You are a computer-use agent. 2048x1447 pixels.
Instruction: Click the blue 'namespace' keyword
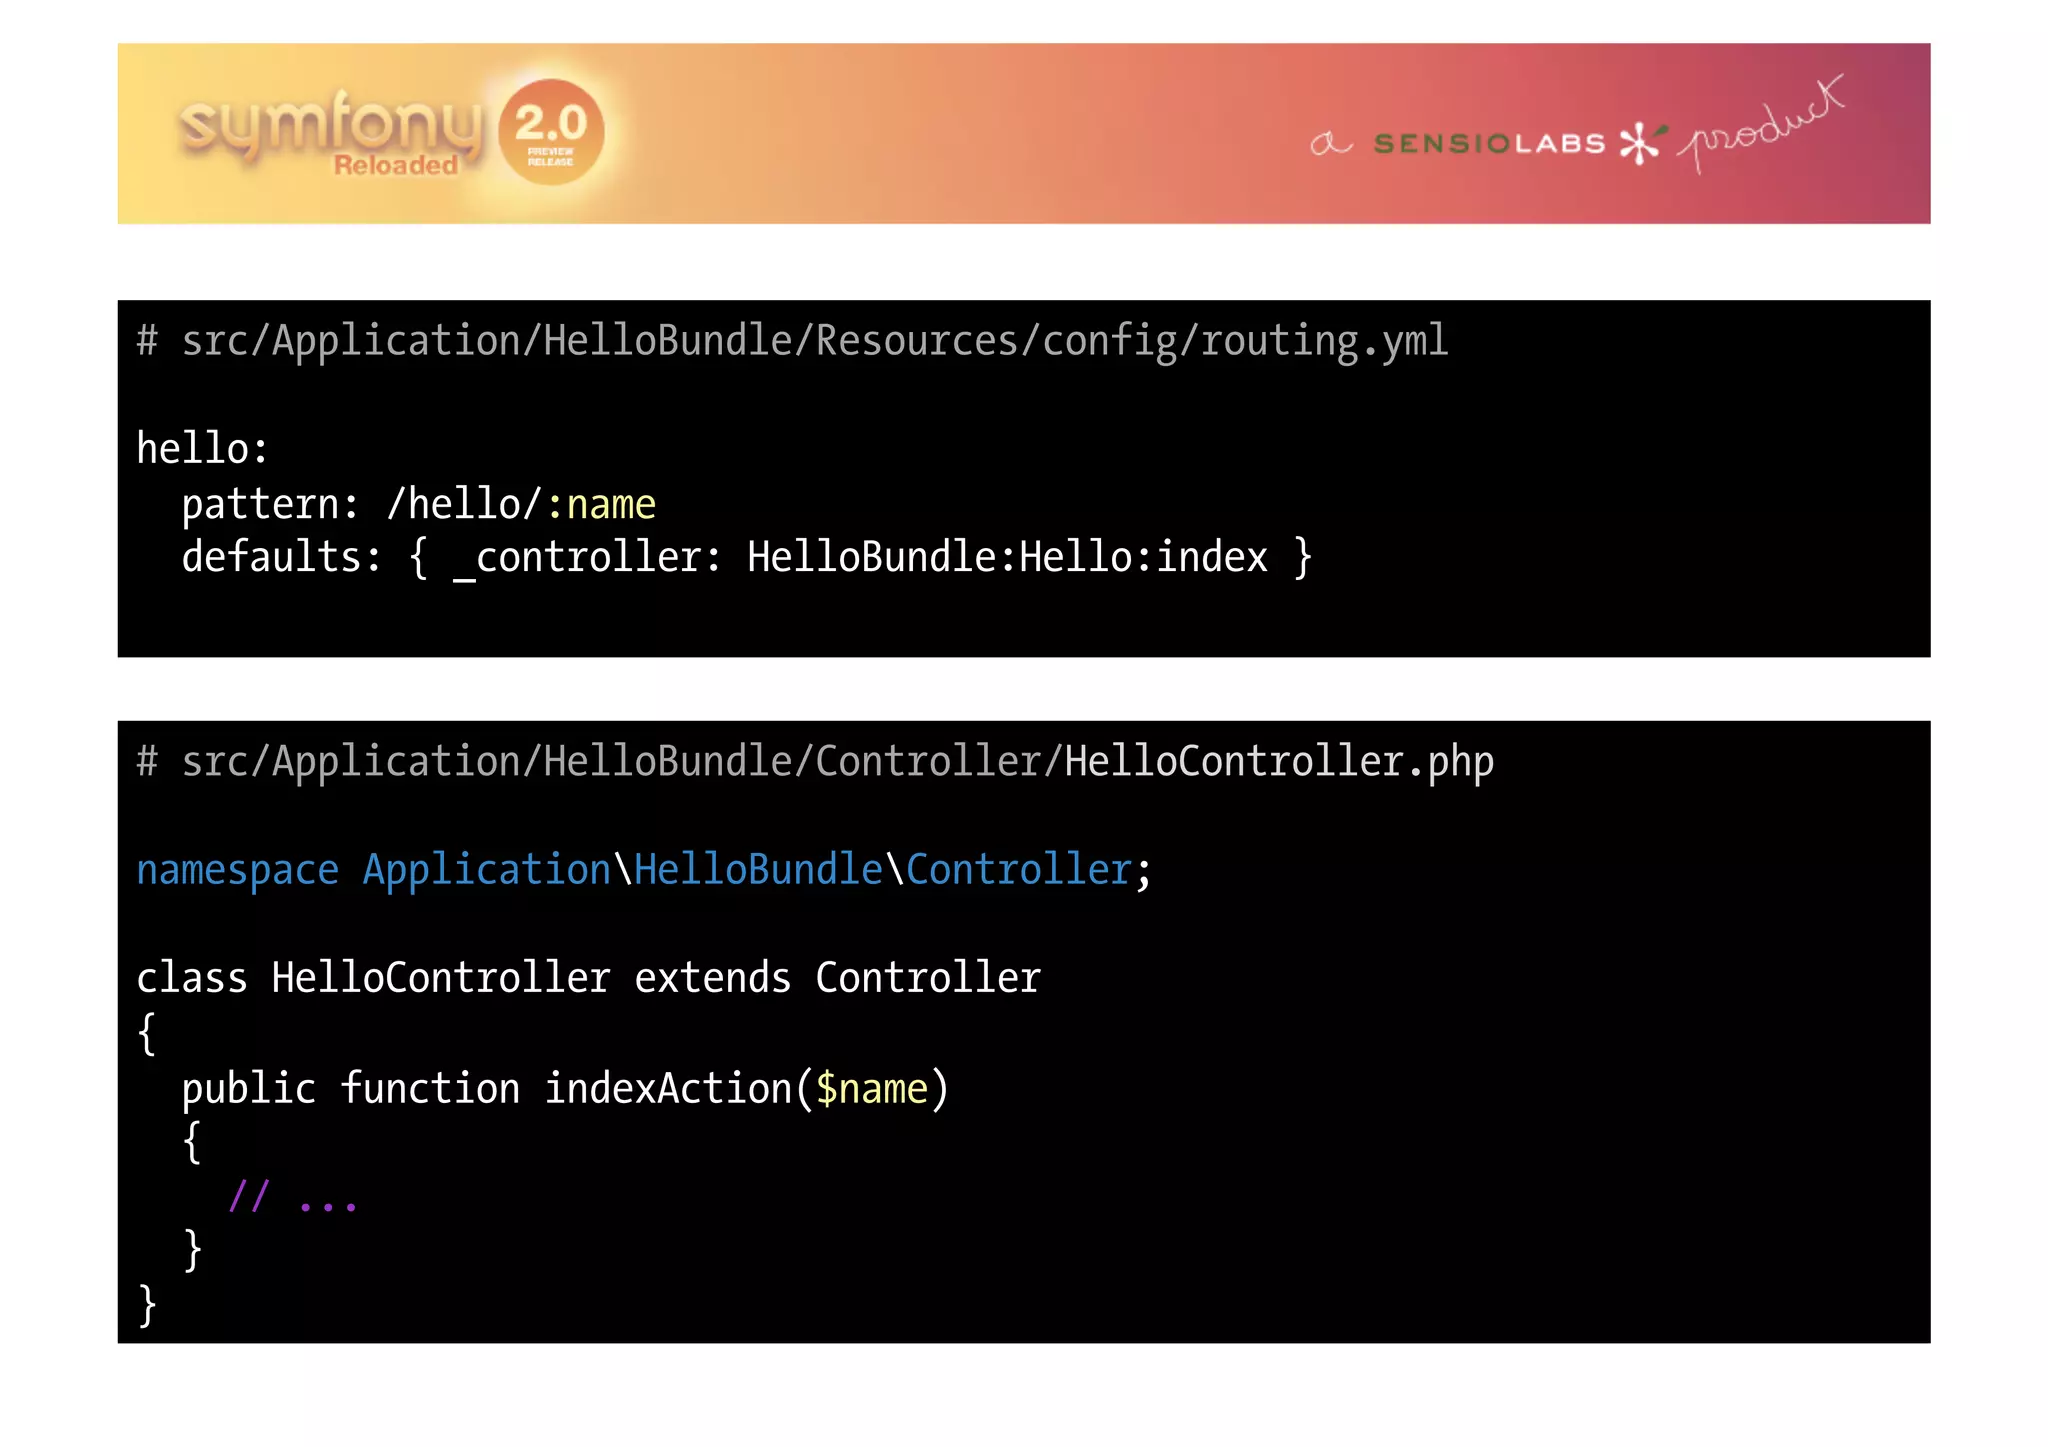[237, 870]
